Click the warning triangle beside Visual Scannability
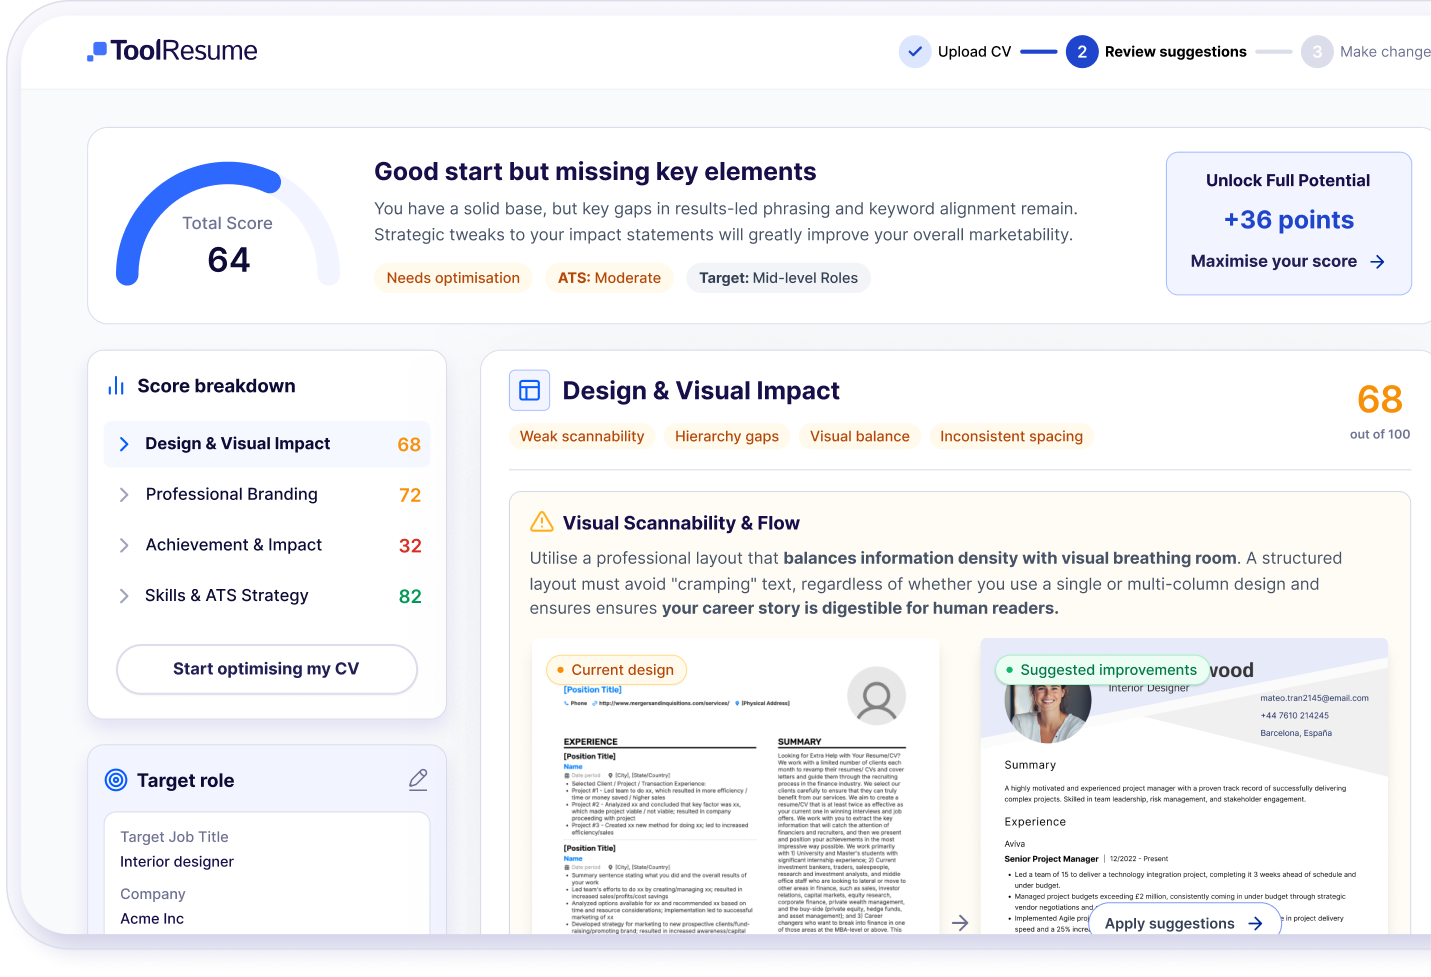This screenshot has height=977, width=1431. click(541, 522)
